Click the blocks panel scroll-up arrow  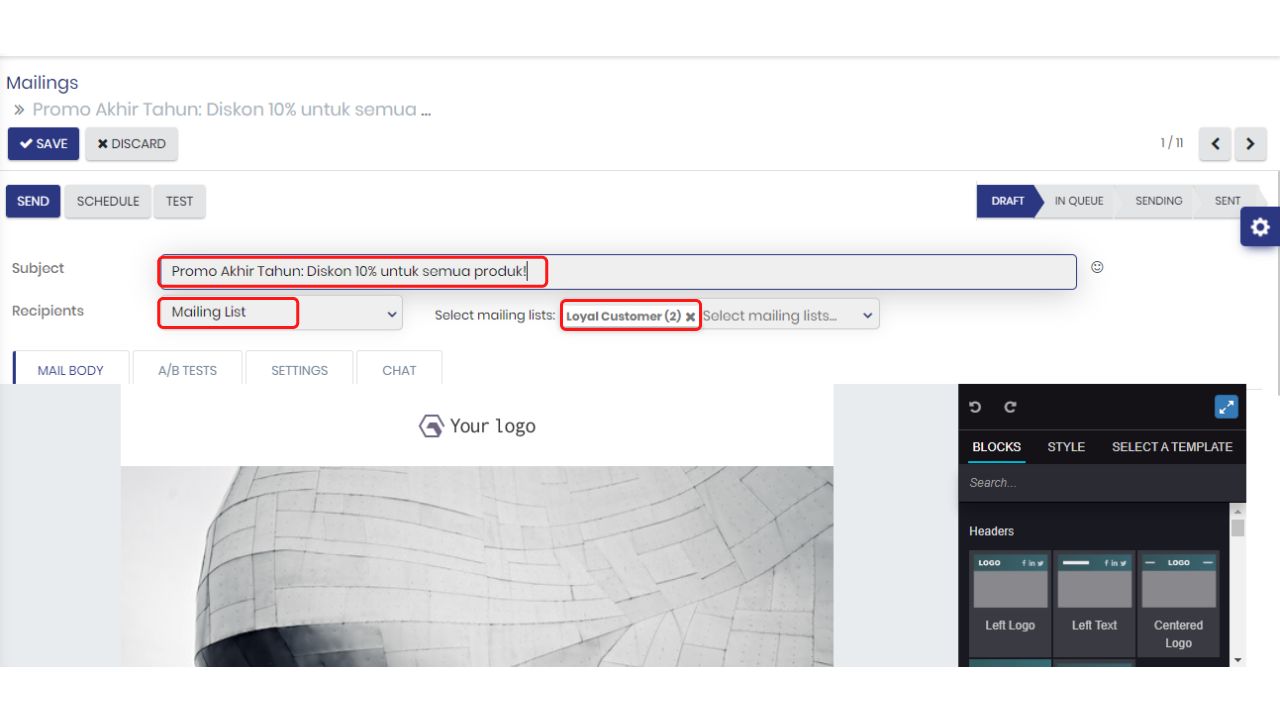click(x=1238, y=511)
